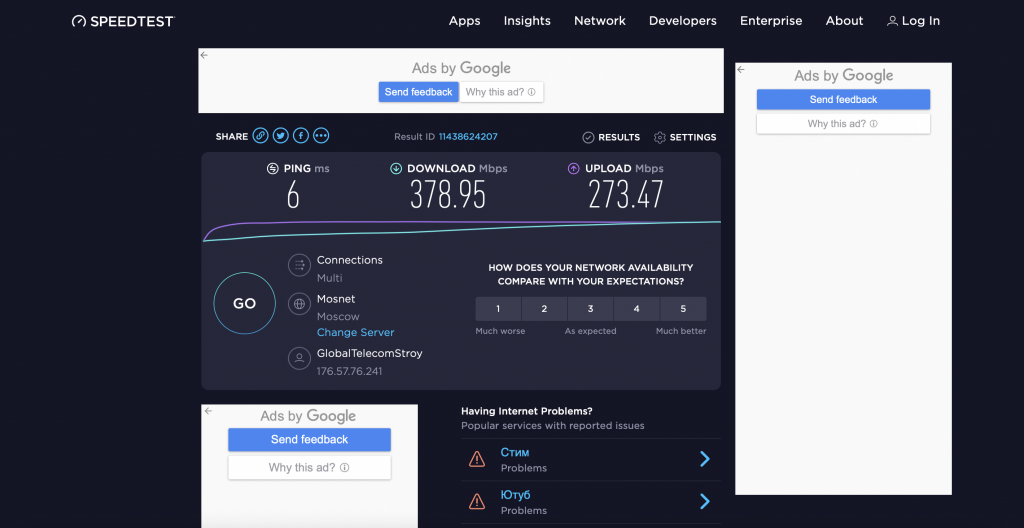
Task: Click the Connections label
Action: click(349, 260)
